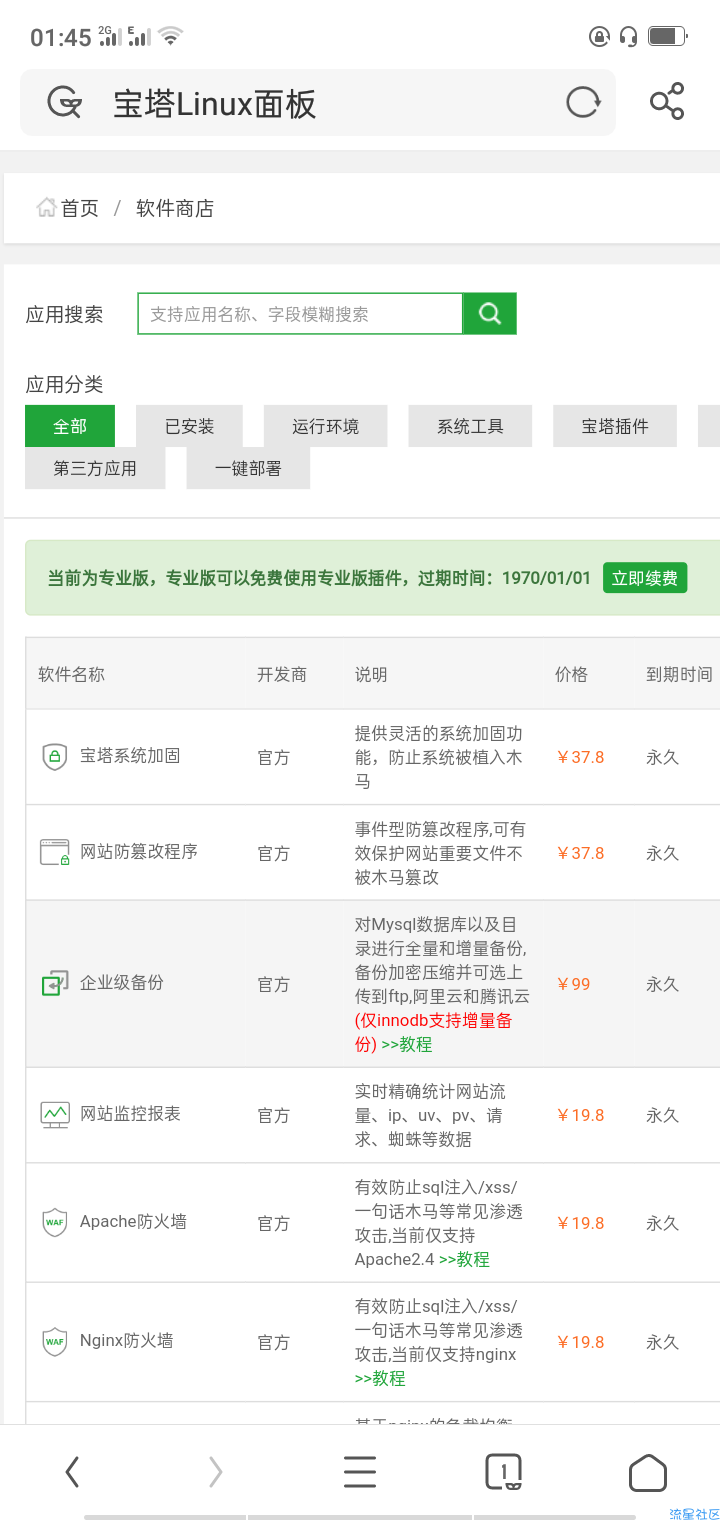Go back with browser back arrow
Image resolution: width=720 pixels, height=1520 pixels.
pos(72,1471)
